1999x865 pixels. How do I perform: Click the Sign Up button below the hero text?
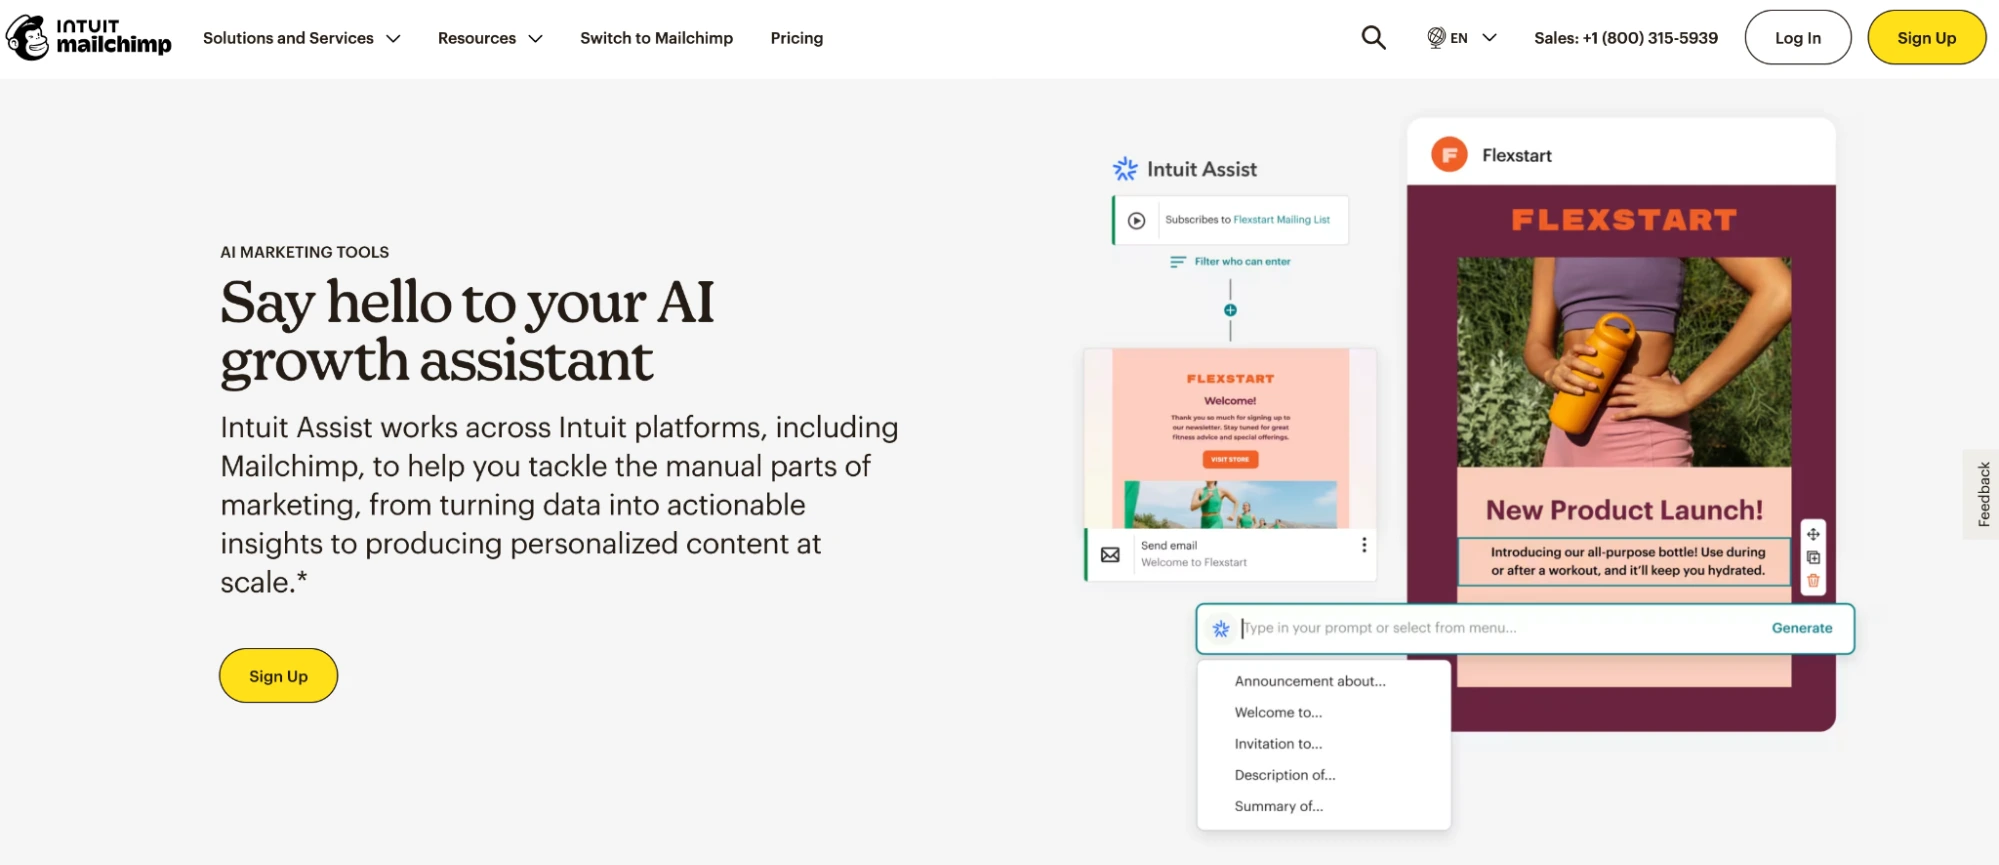278,676
